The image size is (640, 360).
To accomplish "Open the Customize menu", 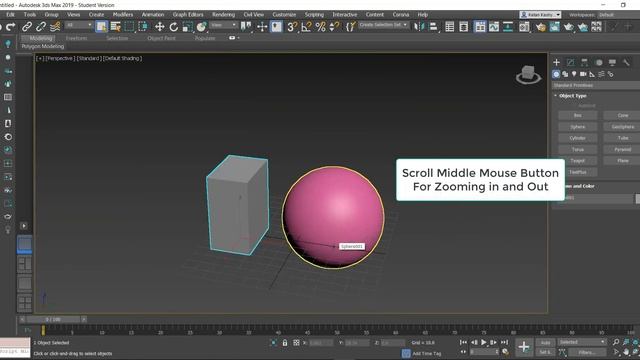I will click(284, 15).
